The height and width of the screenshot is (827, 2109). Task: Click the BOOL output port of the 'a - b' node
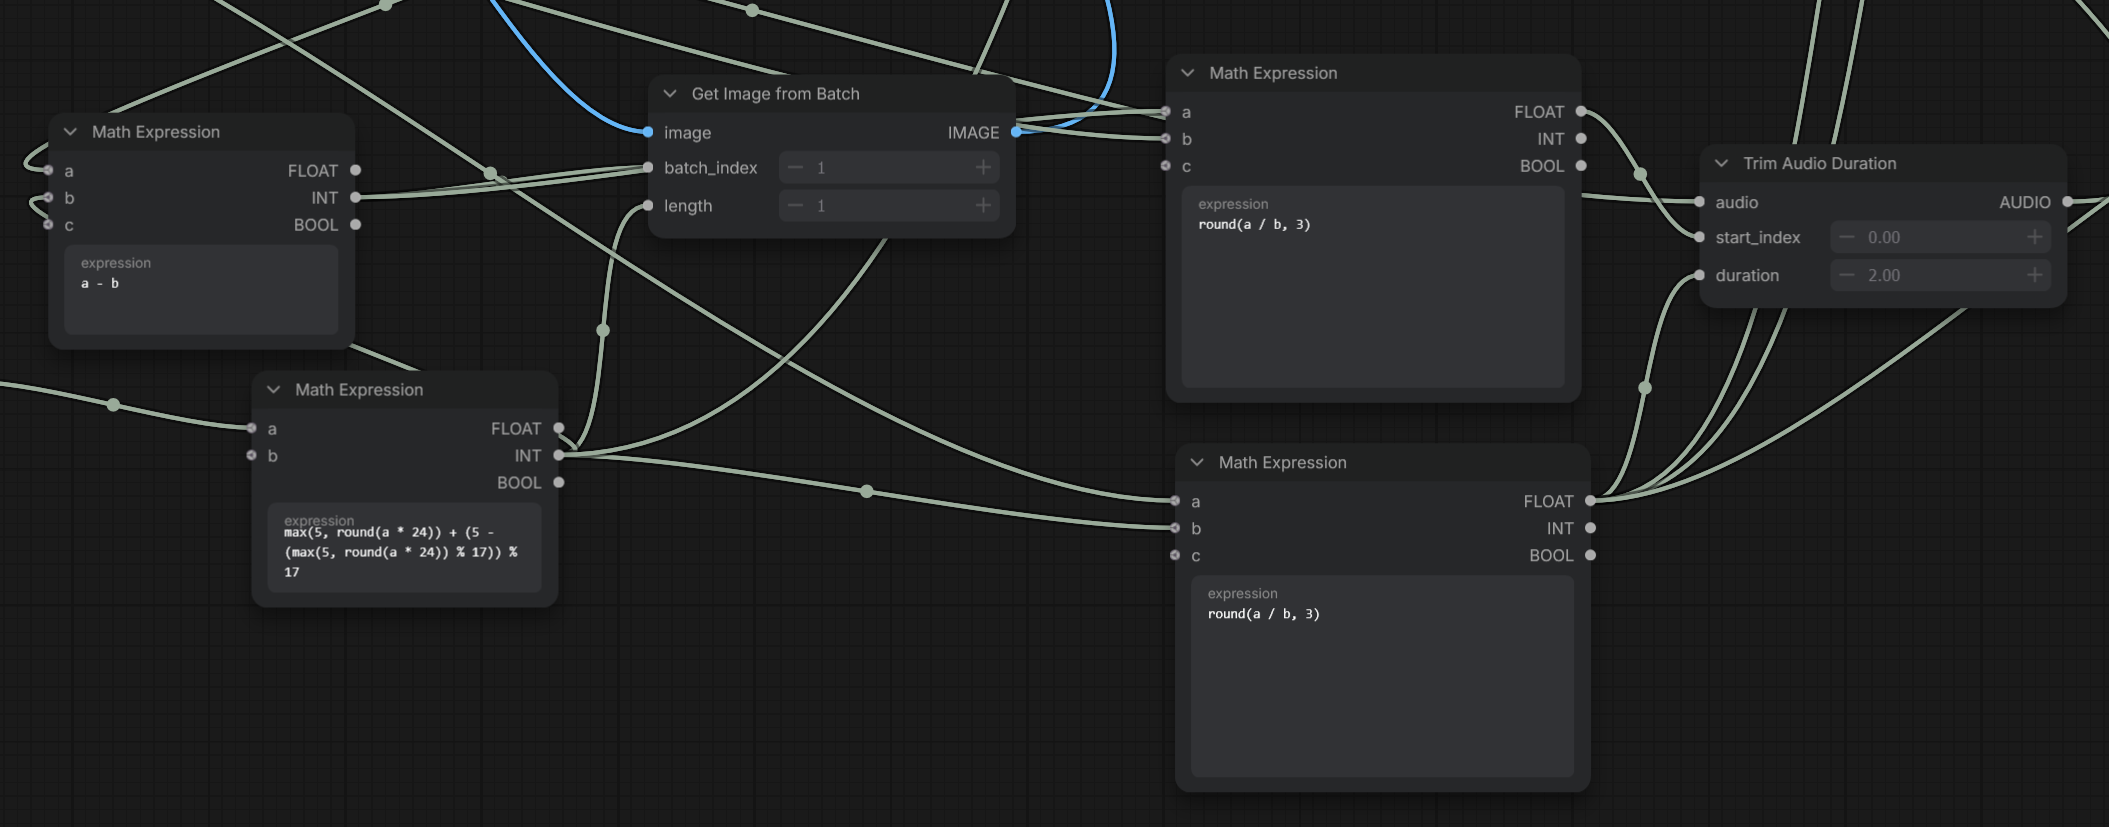point(355,225)
